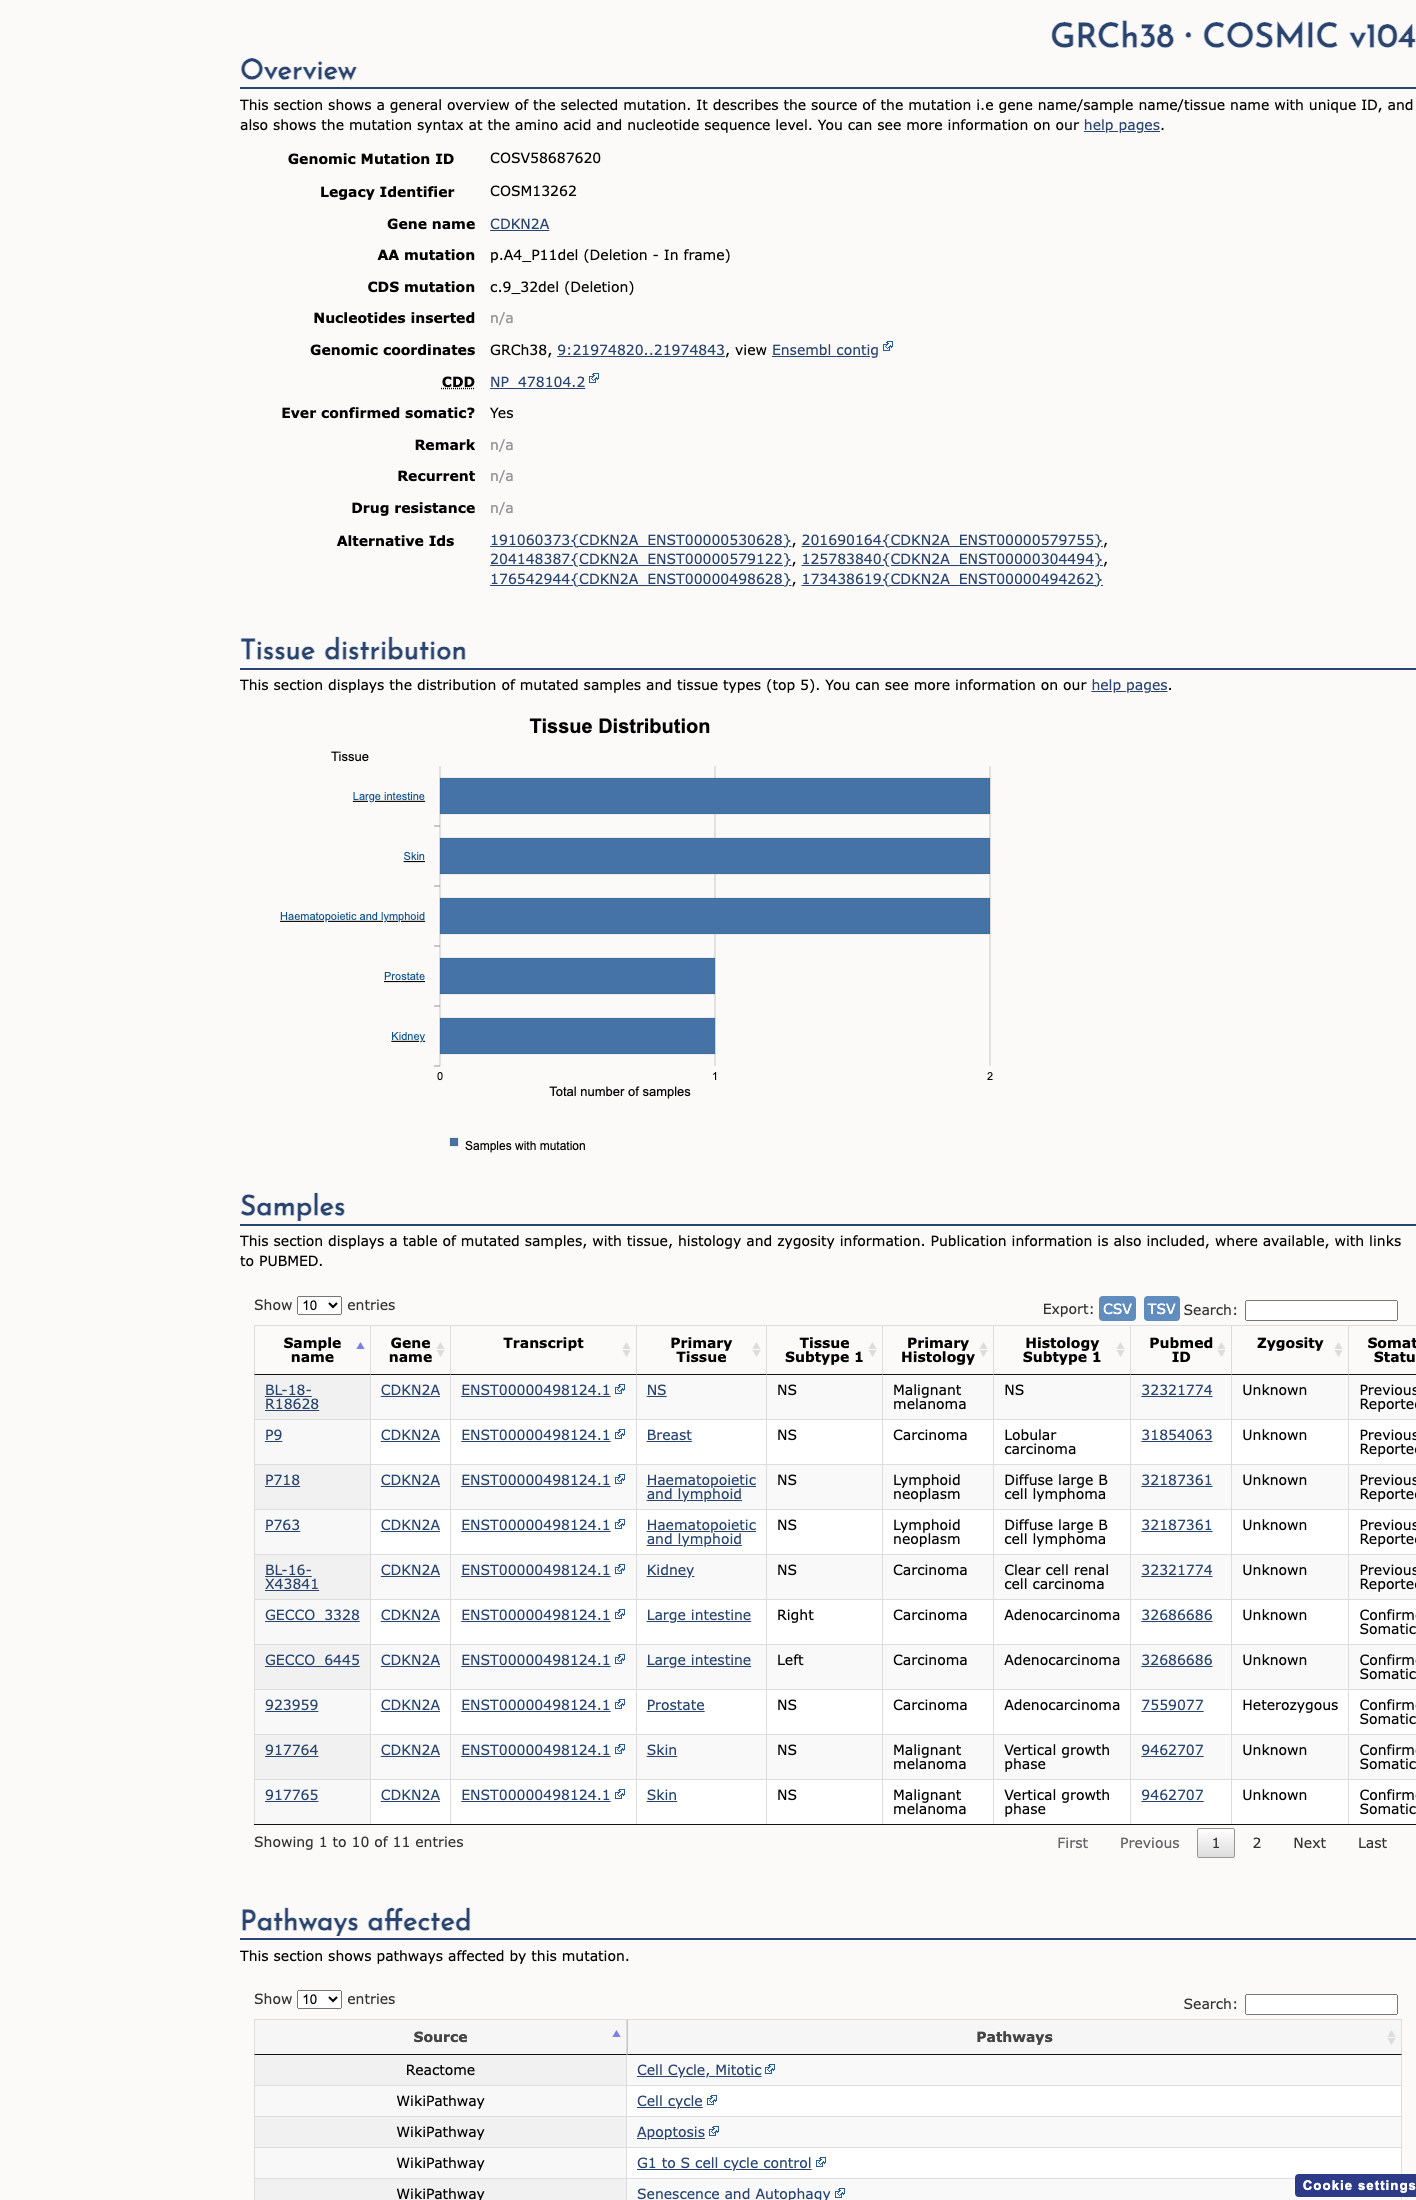Open Cookie settings button
The image size is (1416, 2200).
pos(1357,2185)
